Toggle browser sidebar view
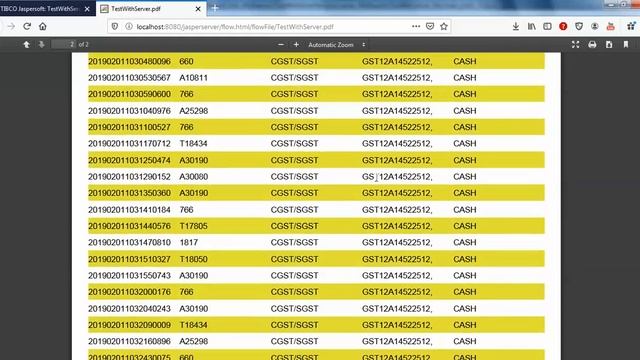Viewport: 640px width, 360px height. point(547,27)
